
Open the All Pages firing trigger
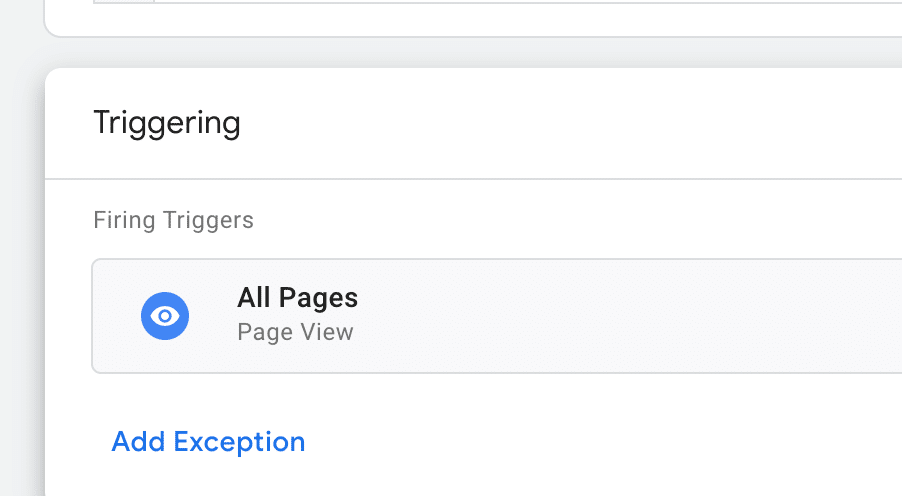(497, 316)
